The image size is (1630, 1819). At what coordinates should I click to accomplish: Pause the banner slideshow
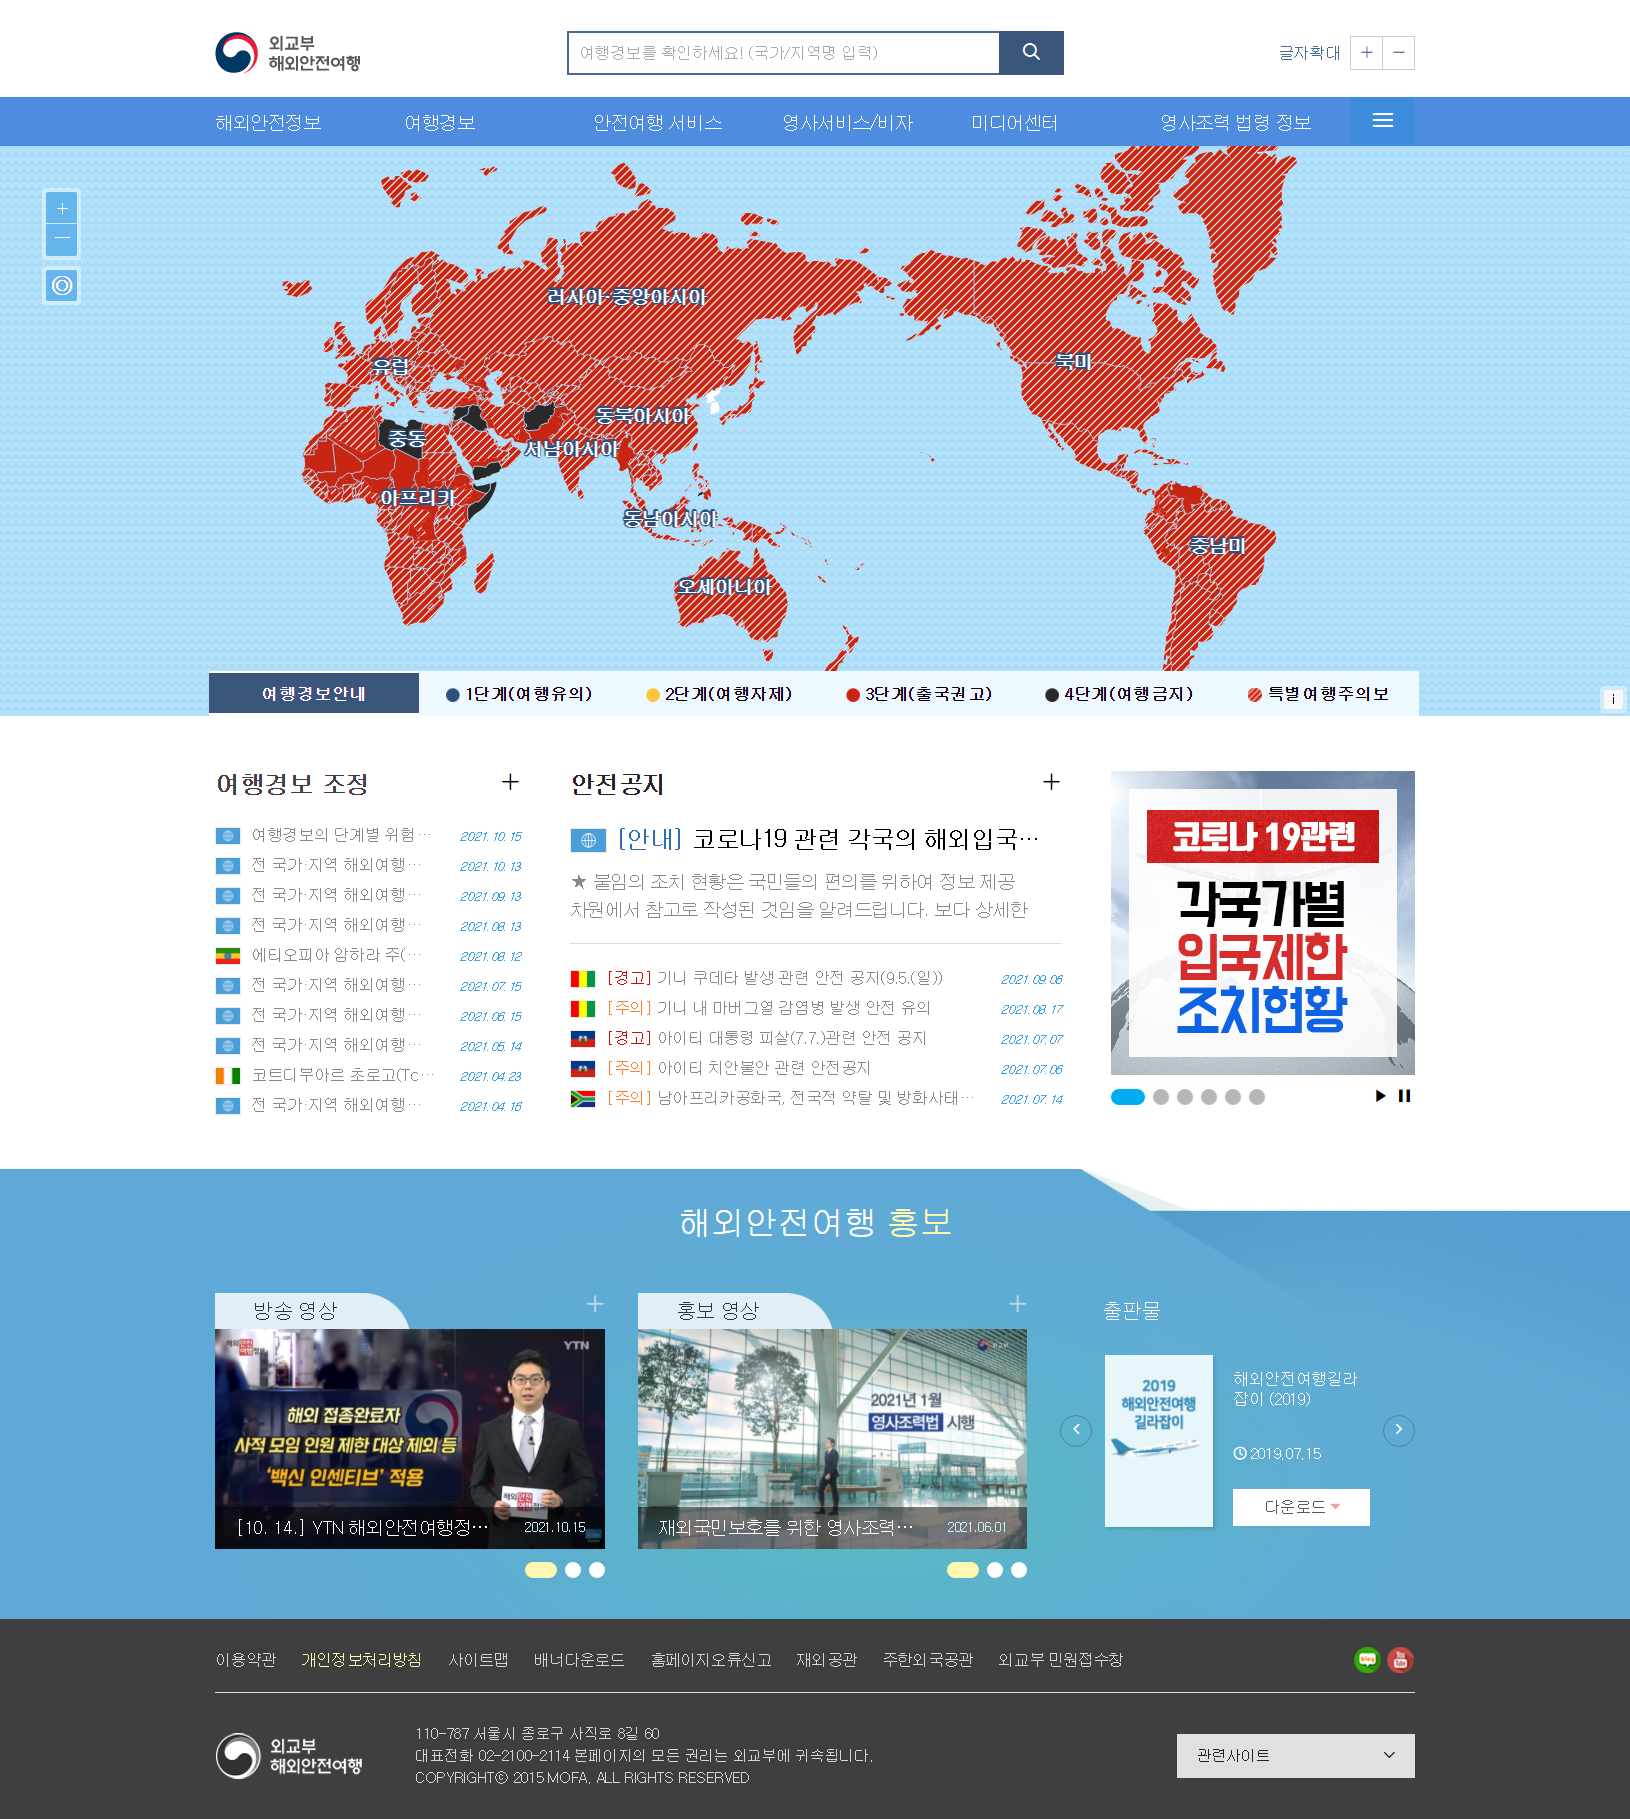pyautogui.click(x=1404, y=1096)
